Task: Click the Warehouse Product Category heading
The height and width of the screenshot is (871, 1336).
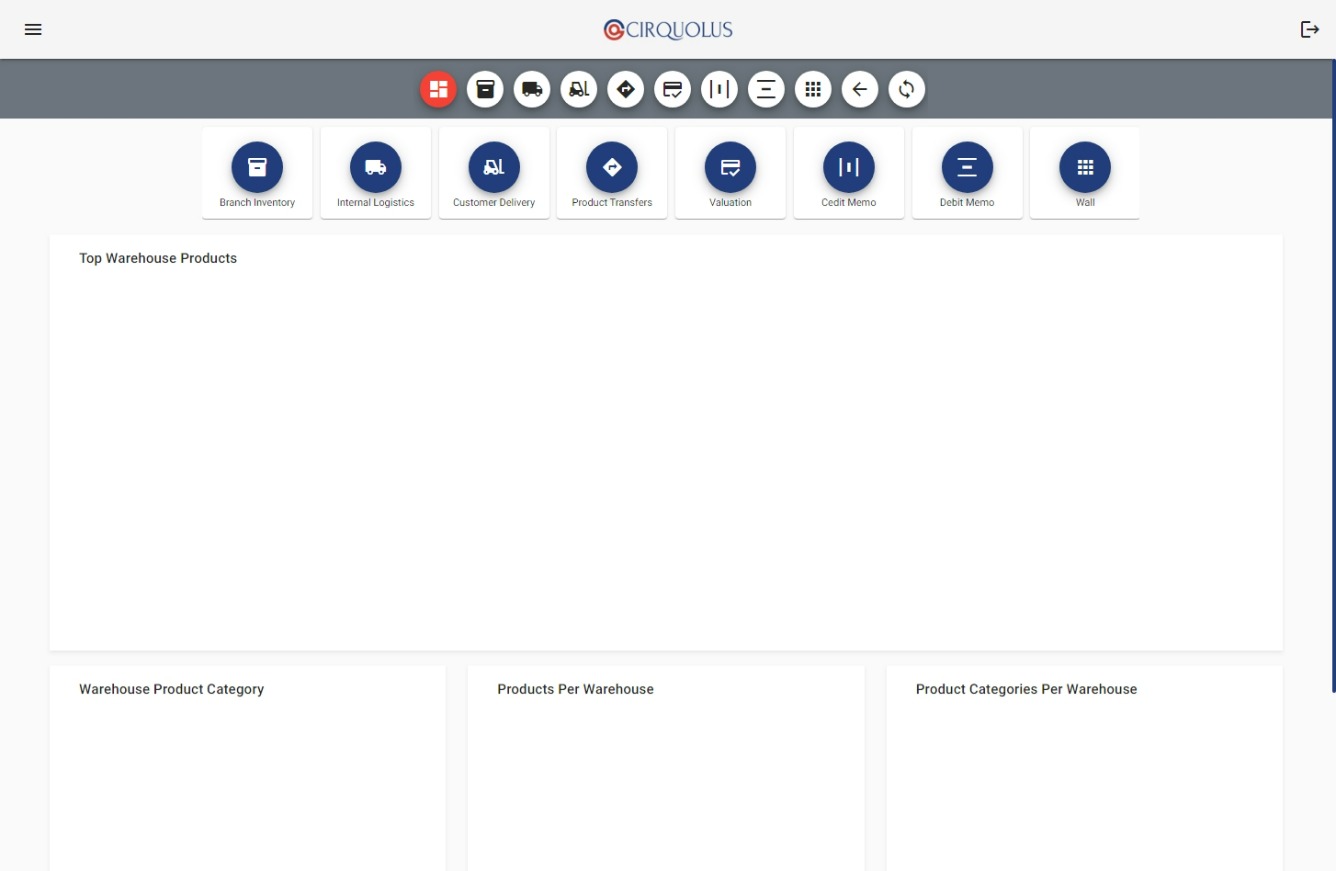Action: click(172, 689)
